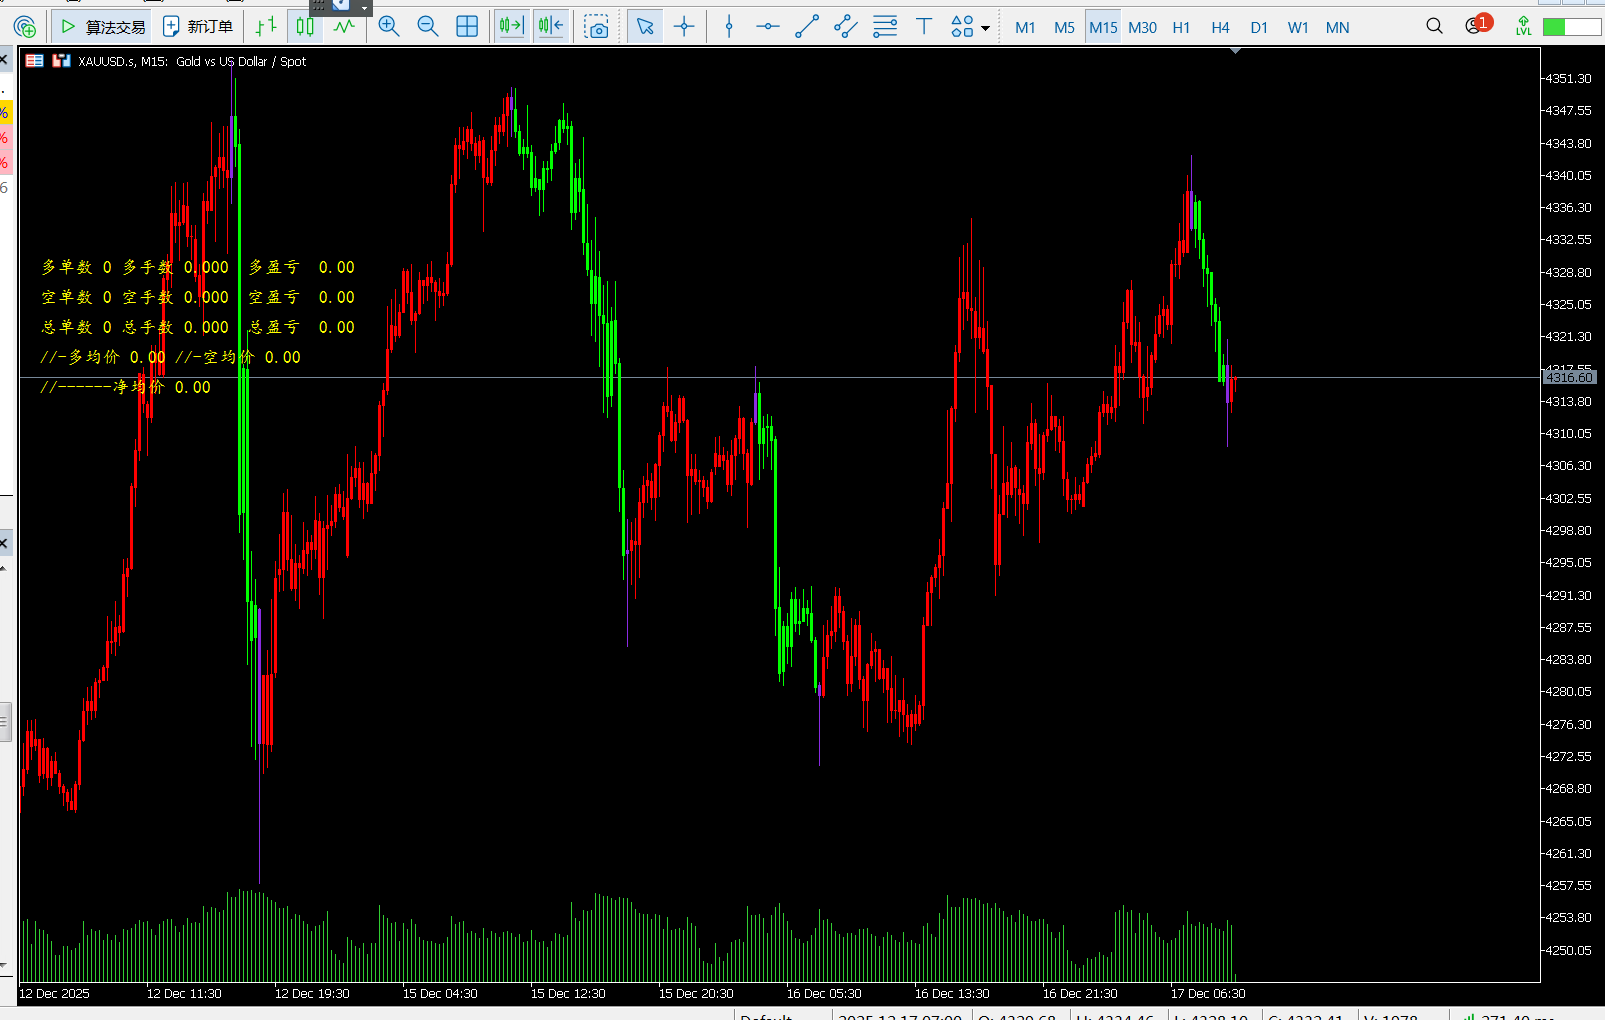Toggle the 算法交易 algo trading button
Viewport: 1605px width, 1020px height.
tap(103, 27)
